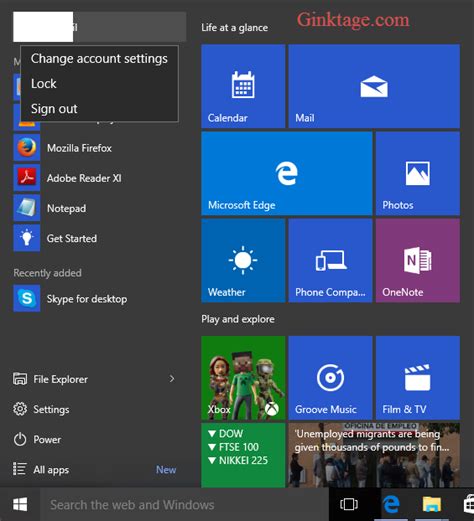This screenshot has height=521, width=474.
Task: Open the news tile about unemployed migrants
Action: [374, 455]
